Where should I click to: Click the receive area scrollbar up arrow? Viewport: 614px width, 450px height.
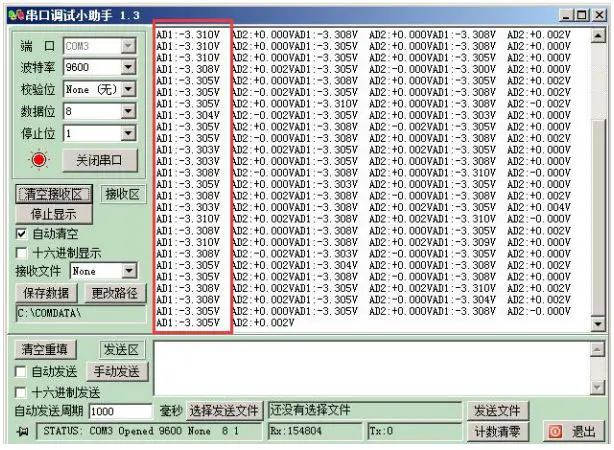(x=598, y=36)
